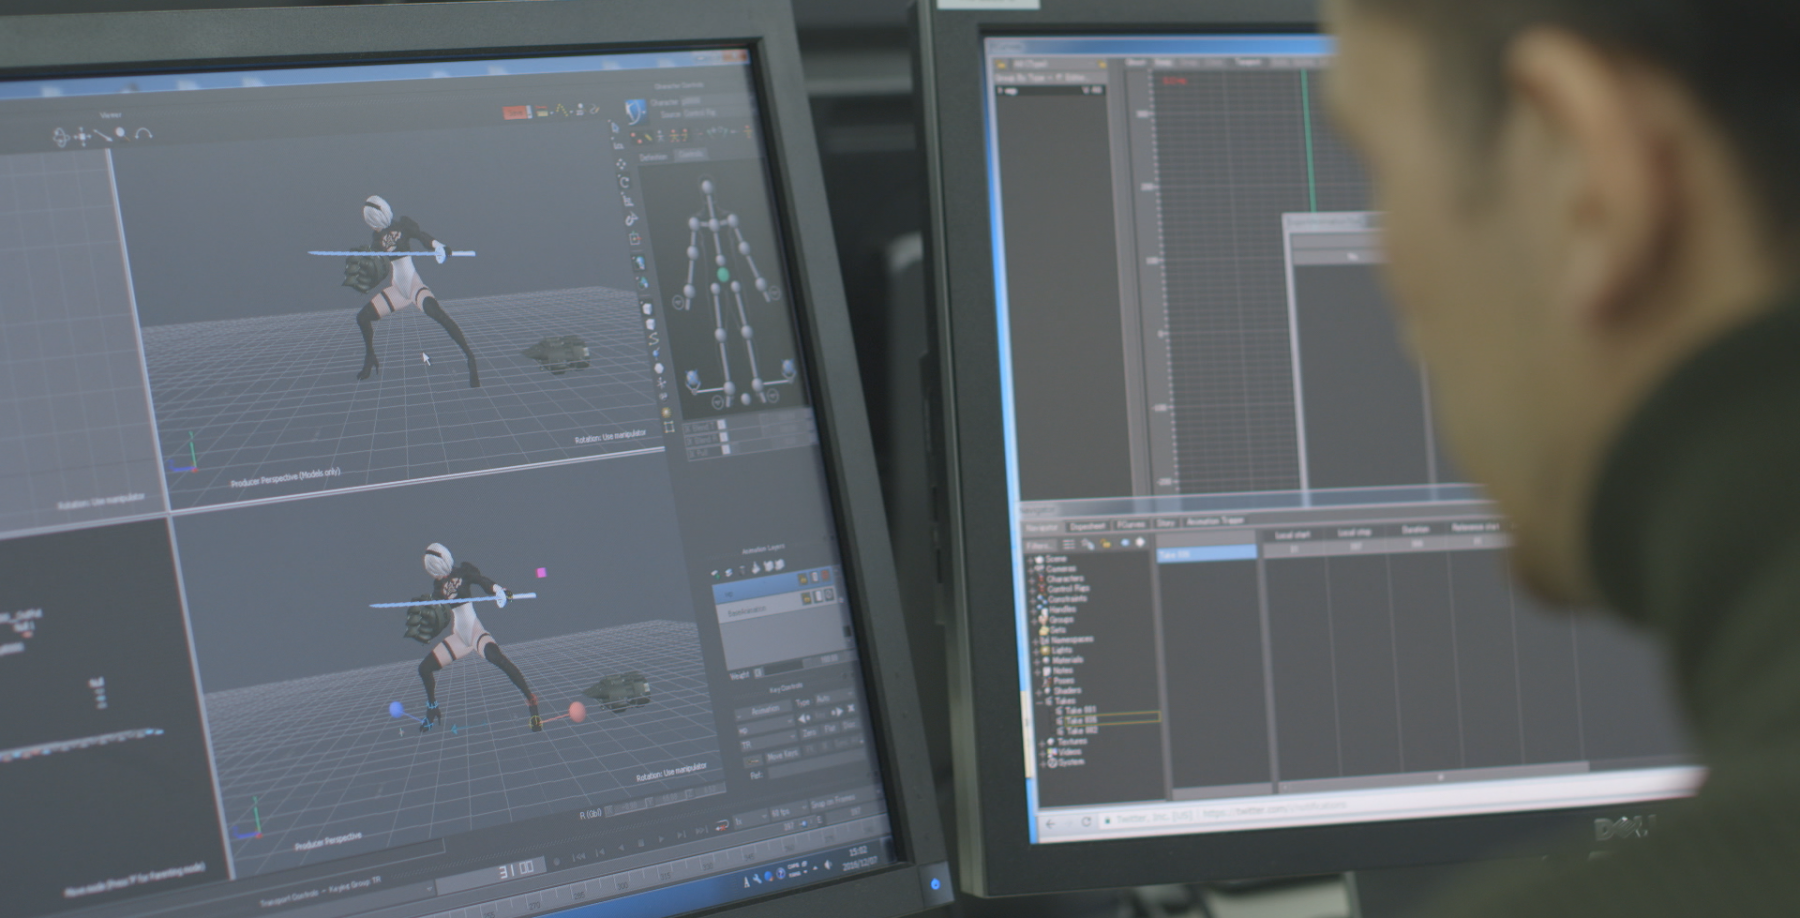
Task: Click the trash icon in Animation Layers toolbar
Action: [743, 570]
